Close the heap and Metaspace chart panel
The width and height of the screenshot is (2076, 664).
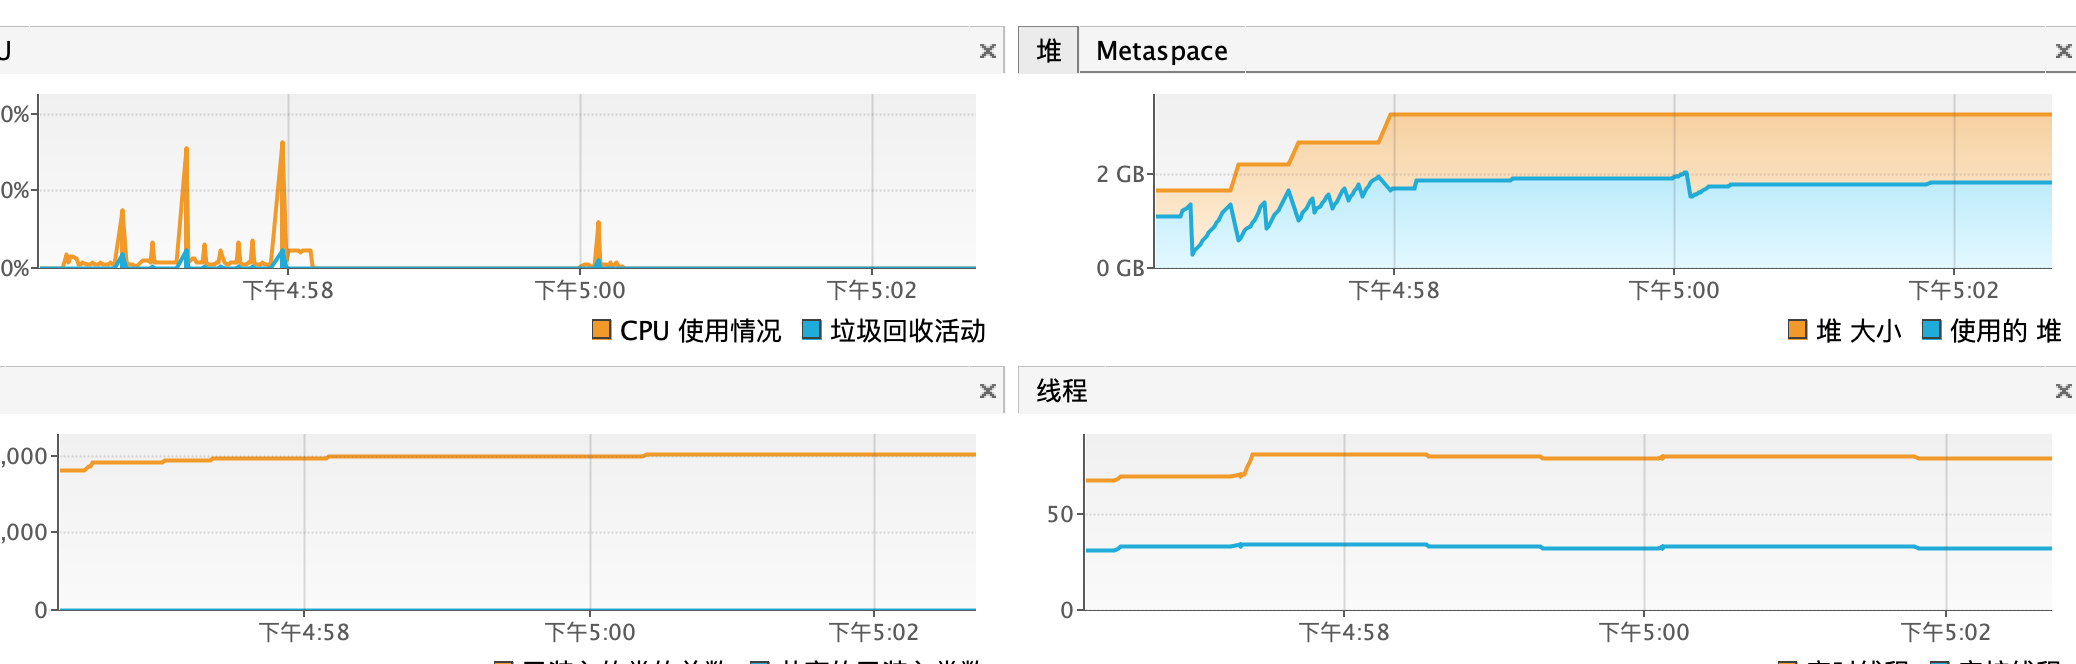[2063, 51]
